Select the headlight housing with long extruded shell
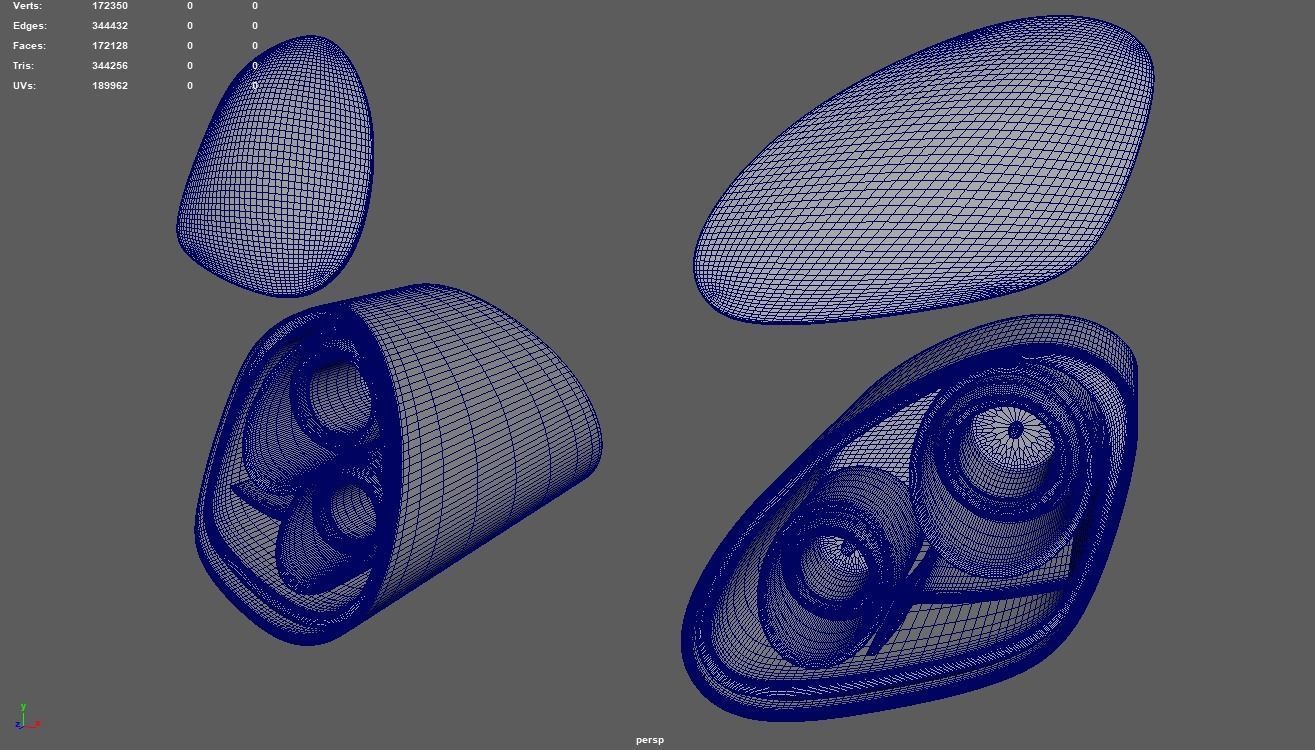 point(398,463)
